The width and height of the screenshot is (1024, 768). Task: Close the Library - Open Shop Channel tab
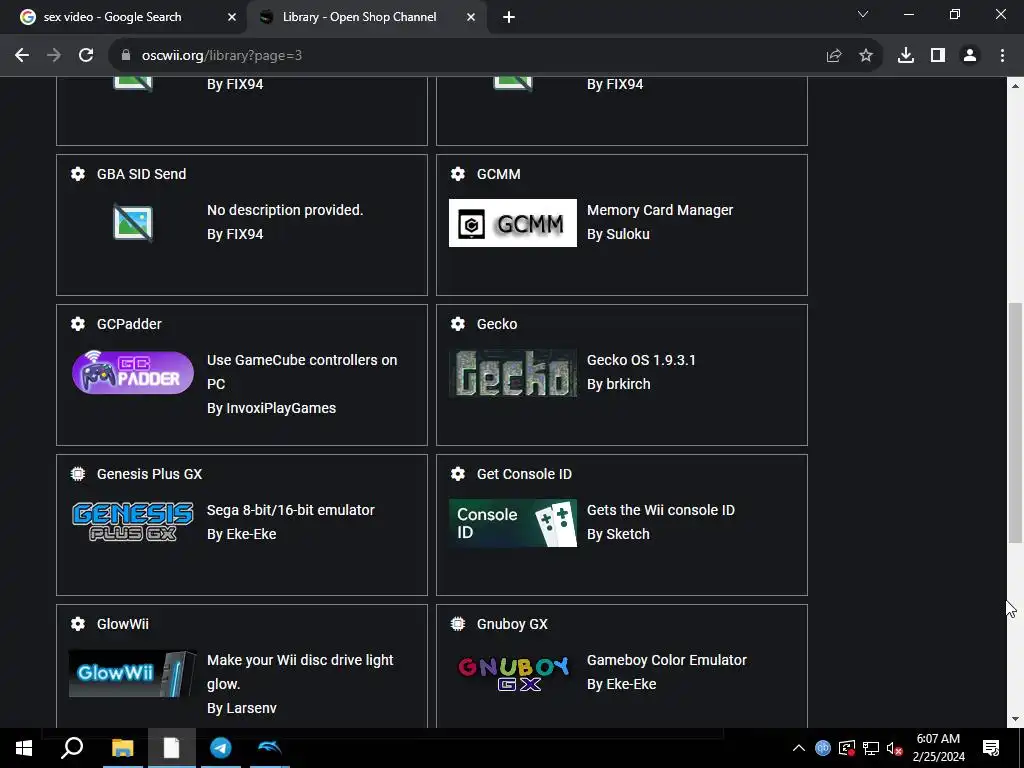tap(471, 18)
